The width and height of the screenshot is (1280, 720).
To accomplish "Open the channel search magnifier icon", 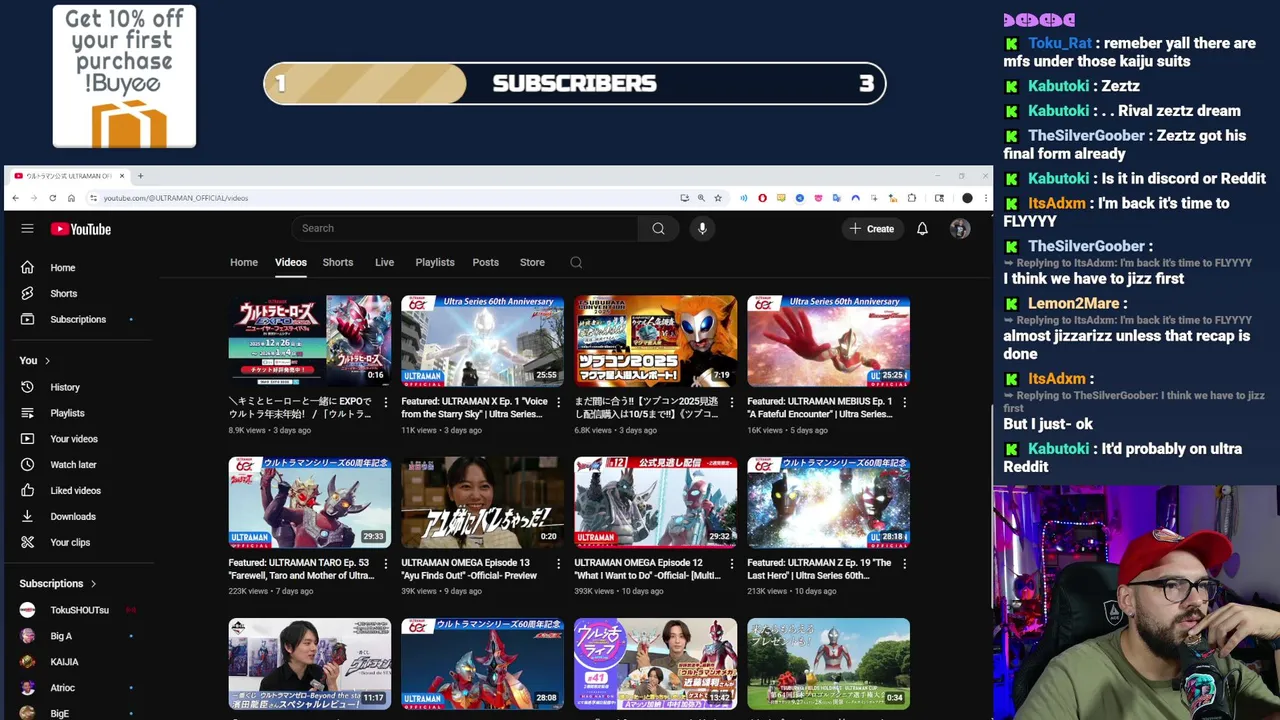I will tap(576, 263).
